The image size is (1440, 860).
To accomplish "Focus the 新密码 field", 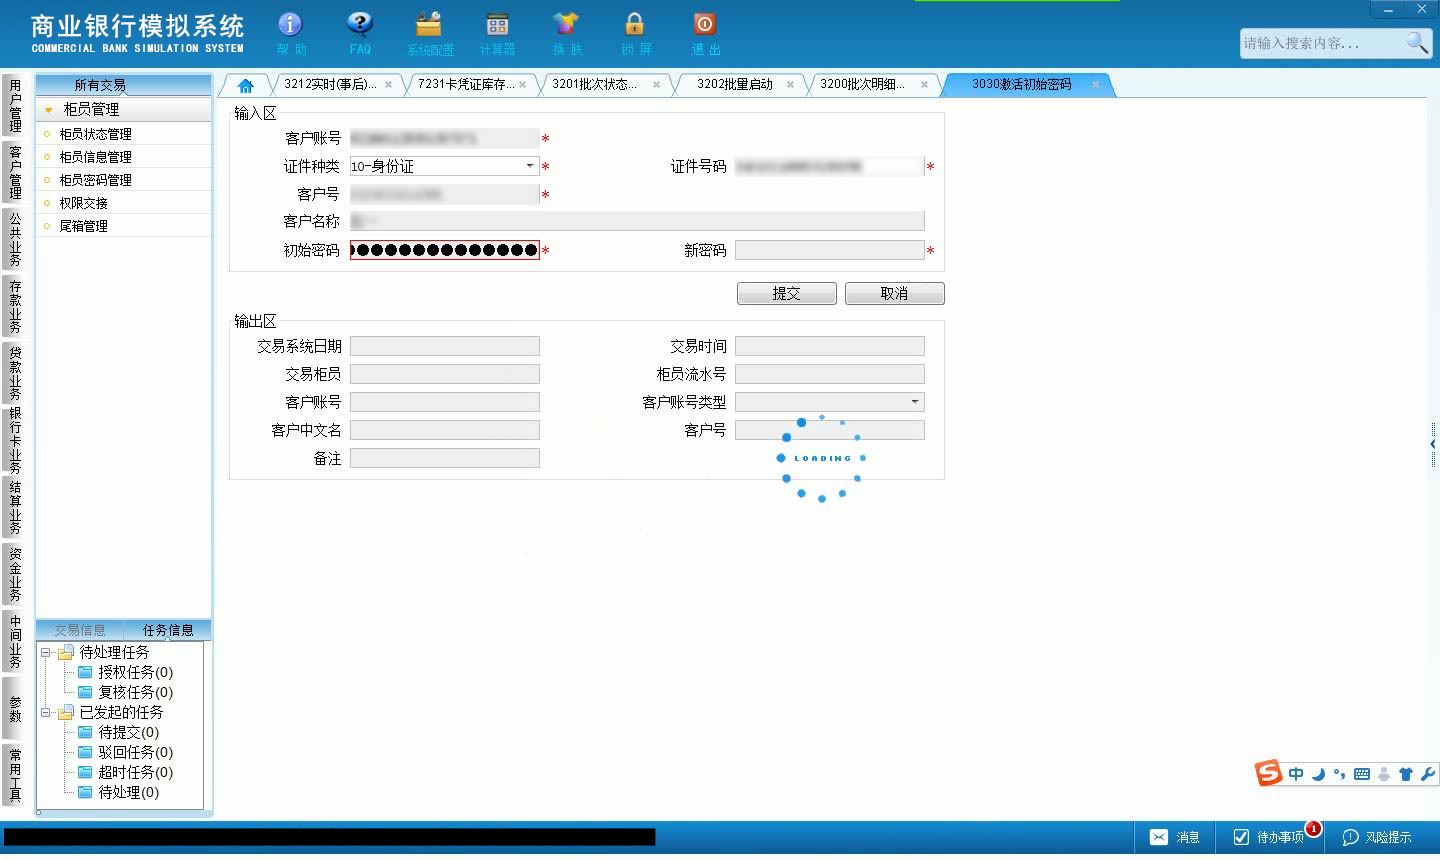I will click(x=829, y=250).
